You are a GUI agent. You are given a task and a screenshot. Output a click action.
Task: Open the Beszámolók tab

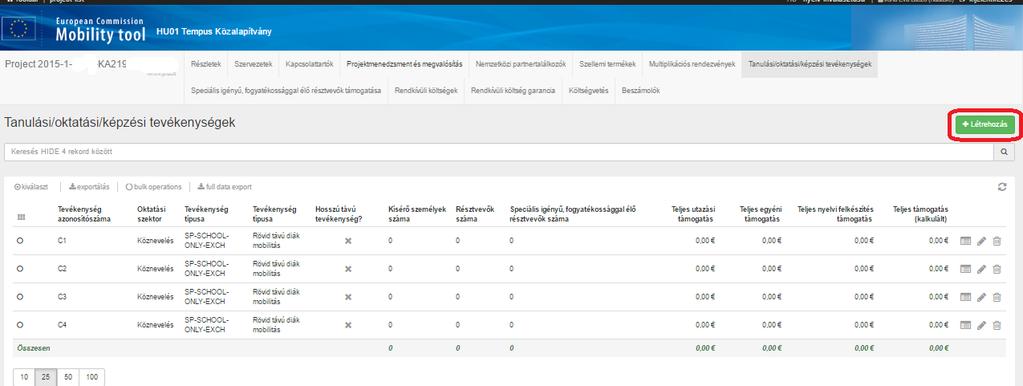click(641, 91)
